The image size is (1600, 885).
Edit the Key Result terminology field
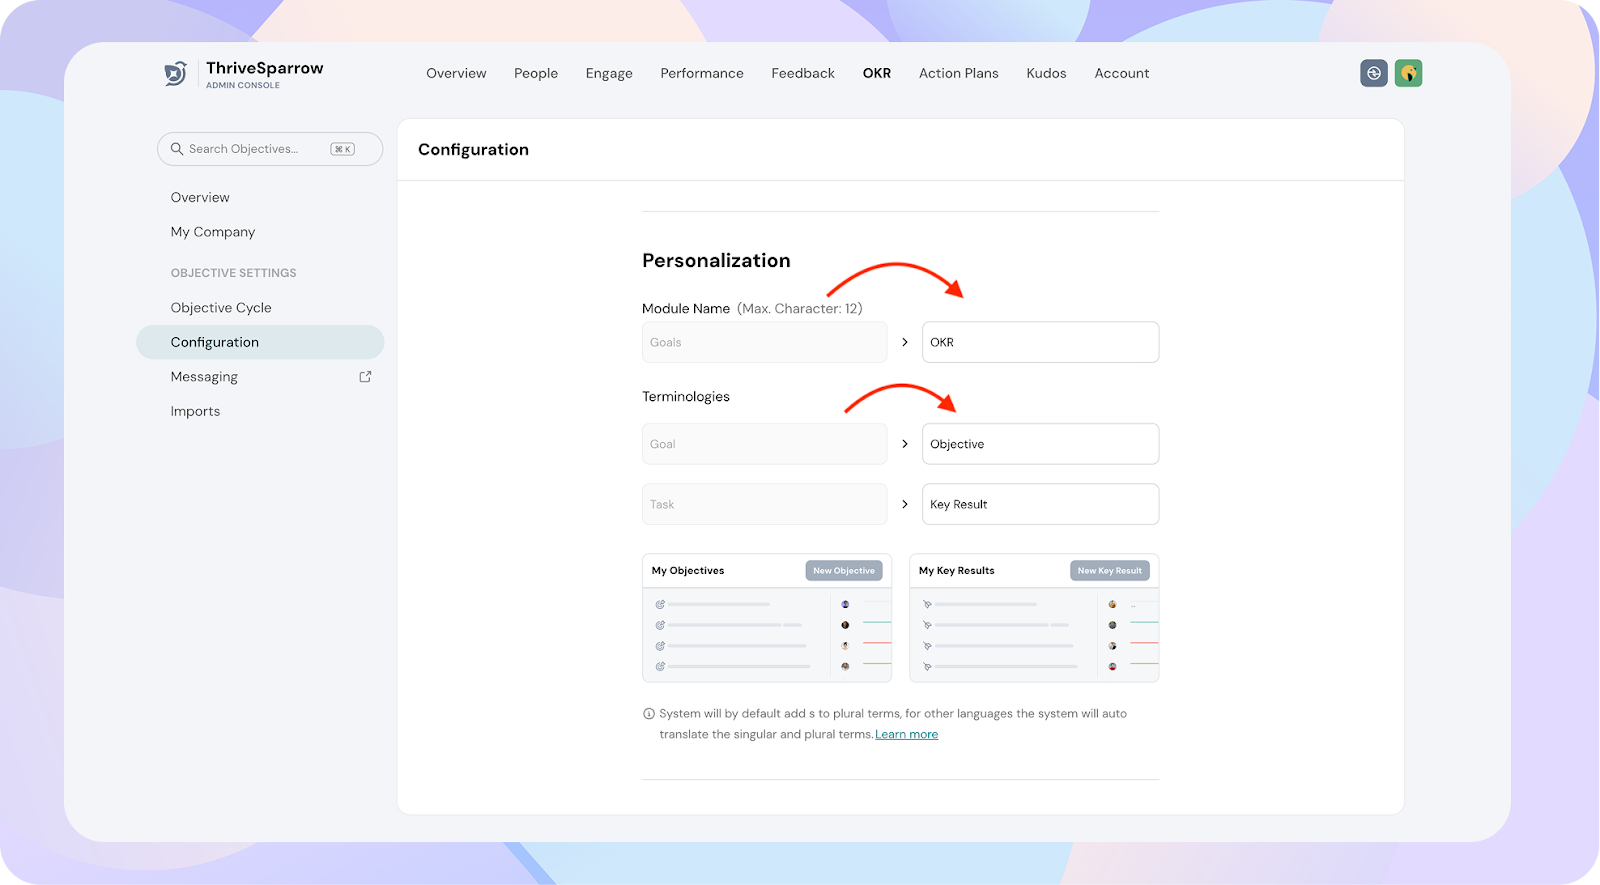coord(1040,504)
